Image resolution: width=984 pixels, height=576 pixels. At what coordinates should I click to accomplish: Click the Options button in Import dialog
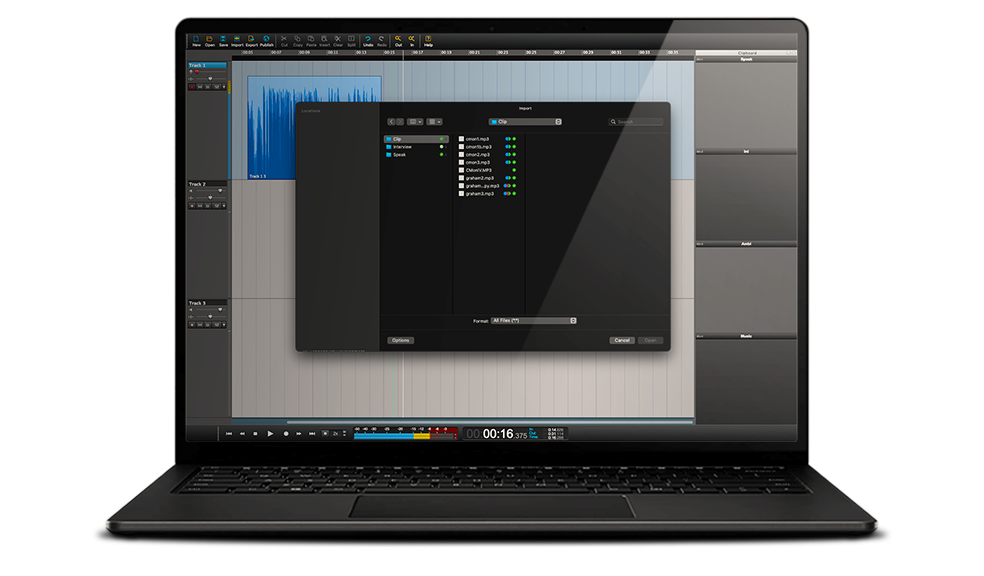[x=400, y=340]
